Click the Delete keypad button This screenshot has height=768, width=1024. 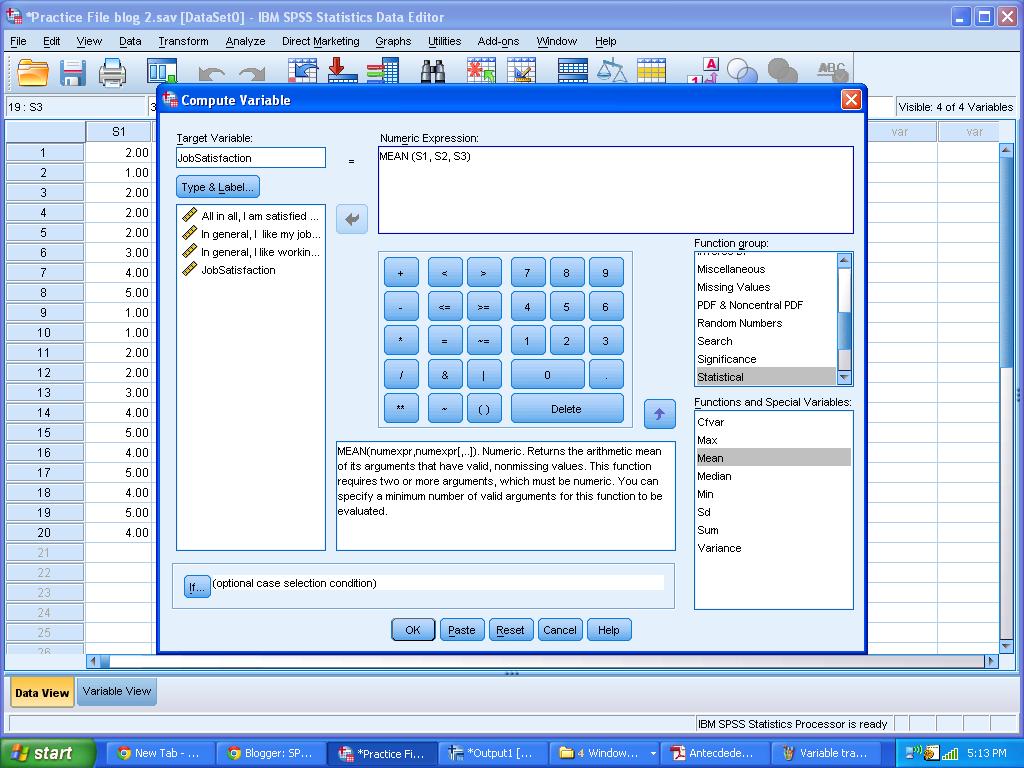coord(566,409)
